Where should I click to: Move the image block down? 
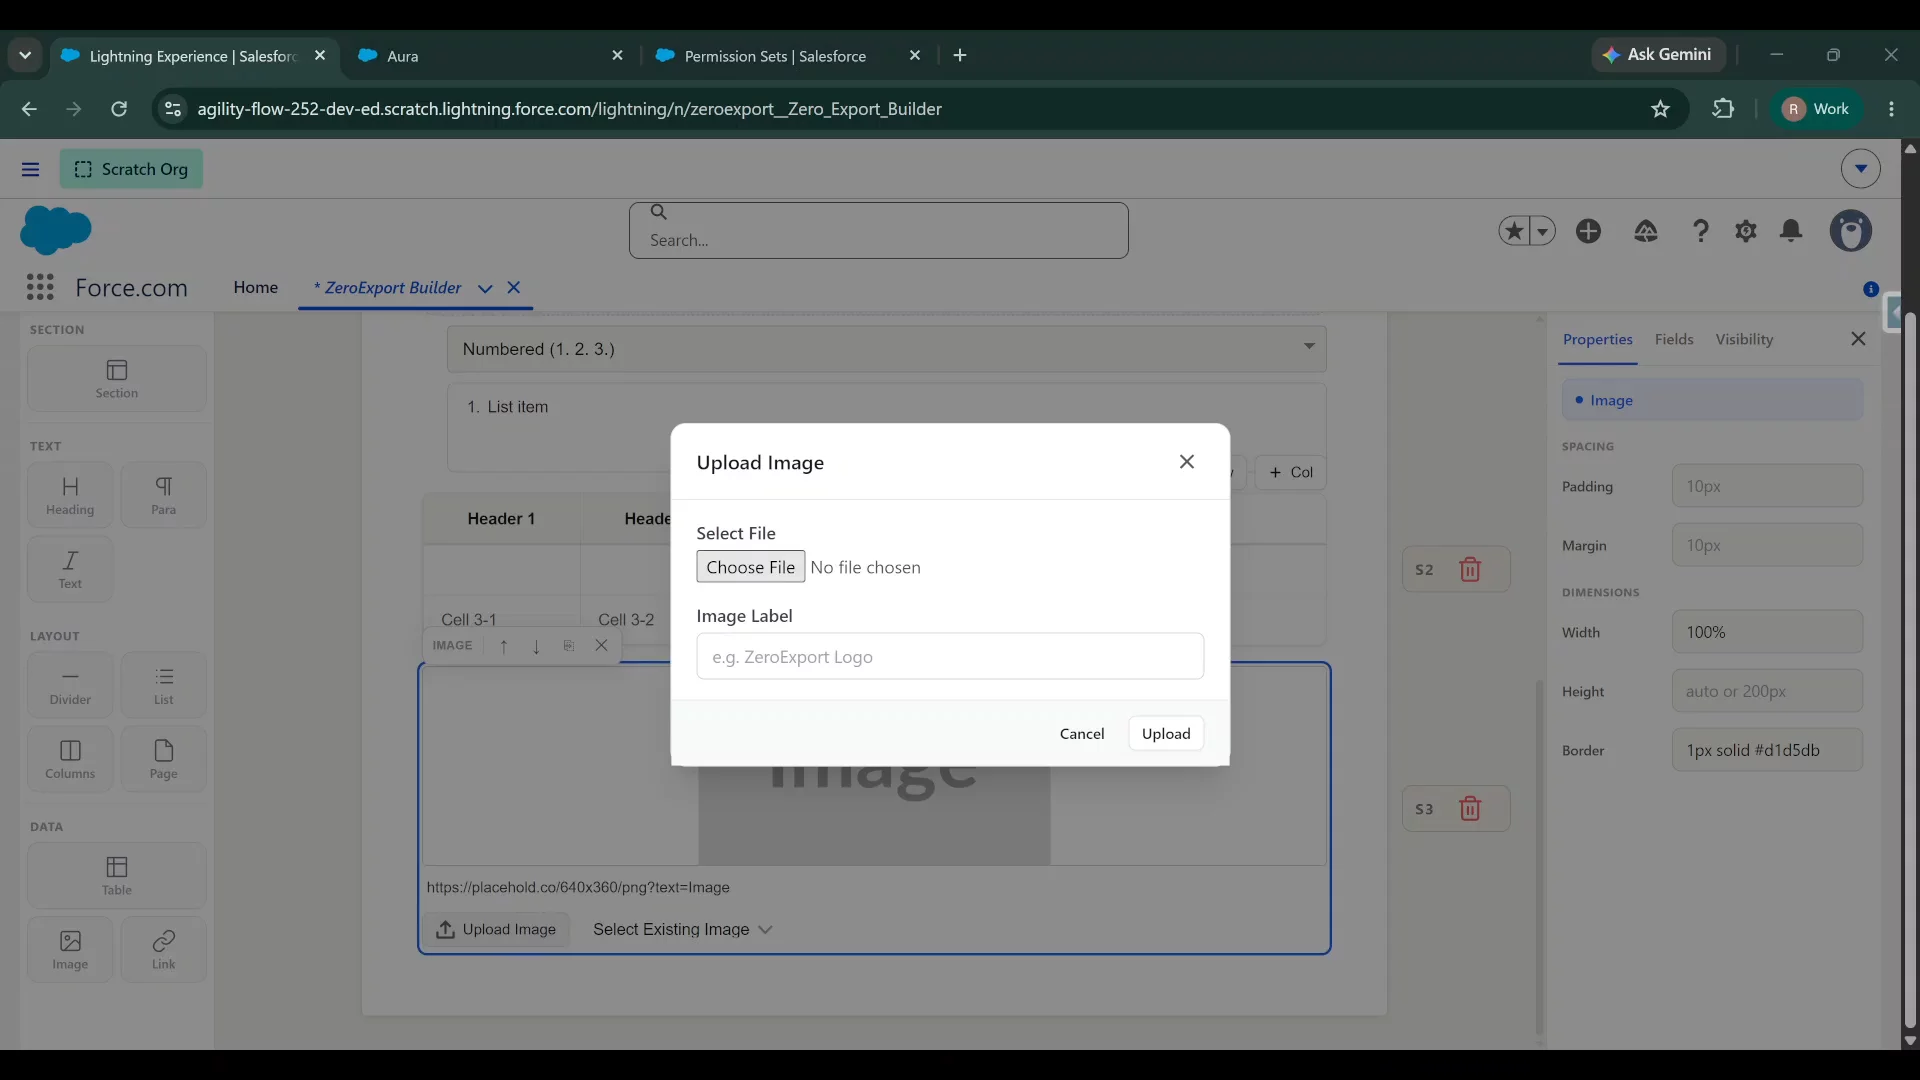pyautogui.click(x=536, y=646)
